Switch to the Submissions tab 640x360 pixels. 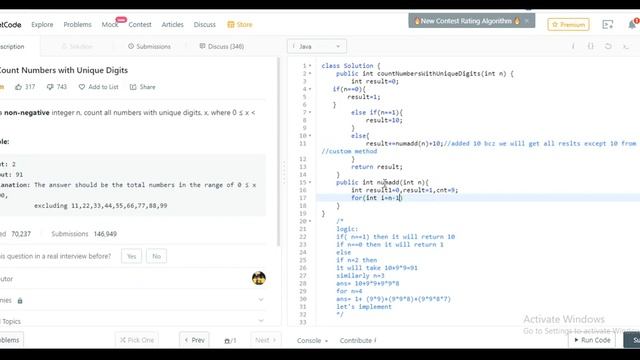pyautogui.click(x=149, y=47)
